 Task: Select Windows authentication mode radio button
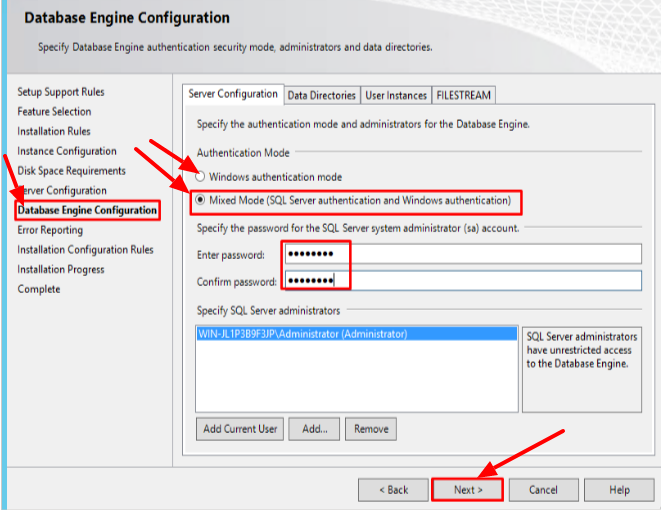200,177
